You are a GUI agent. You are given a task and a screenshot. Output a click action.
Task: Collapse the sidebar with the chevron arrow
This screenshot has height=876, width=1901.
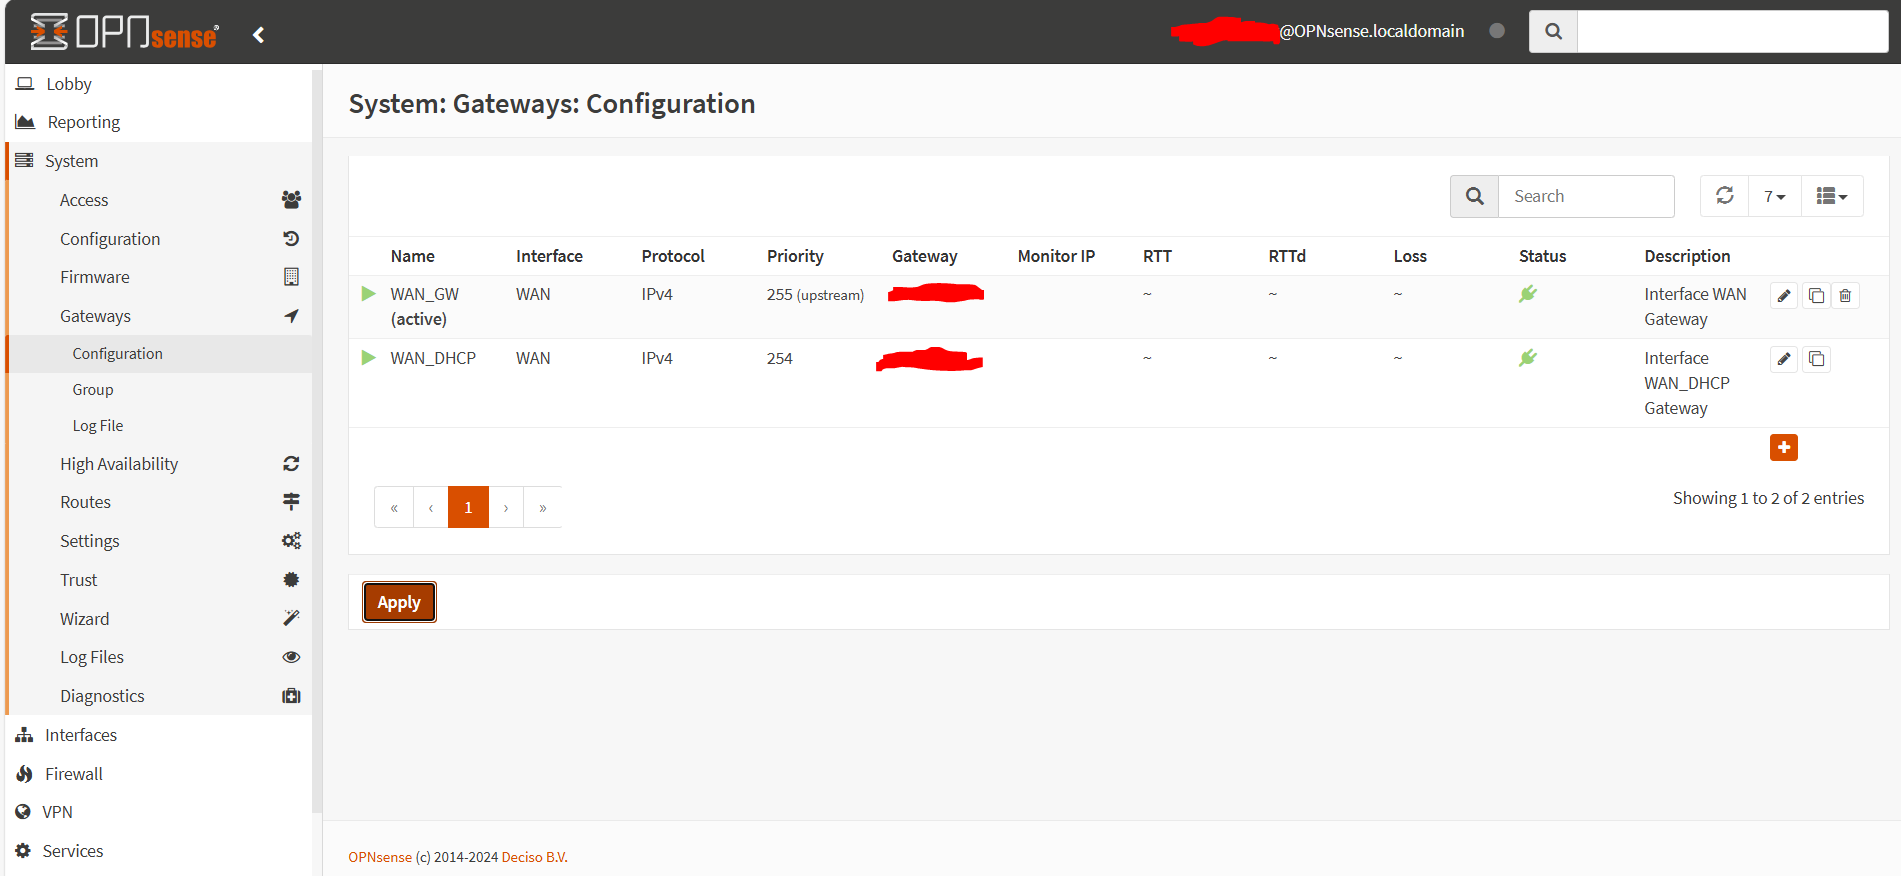[258, 35]
